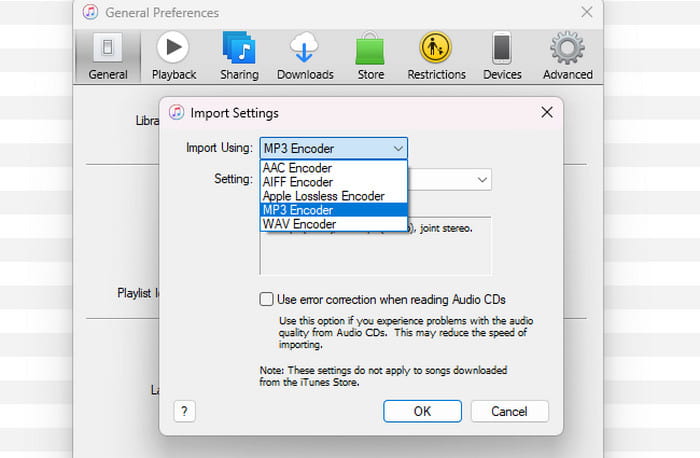This screenshot has height=458, width=700.
Task: Switch to Playback preferences
Action: click(174, 57)
